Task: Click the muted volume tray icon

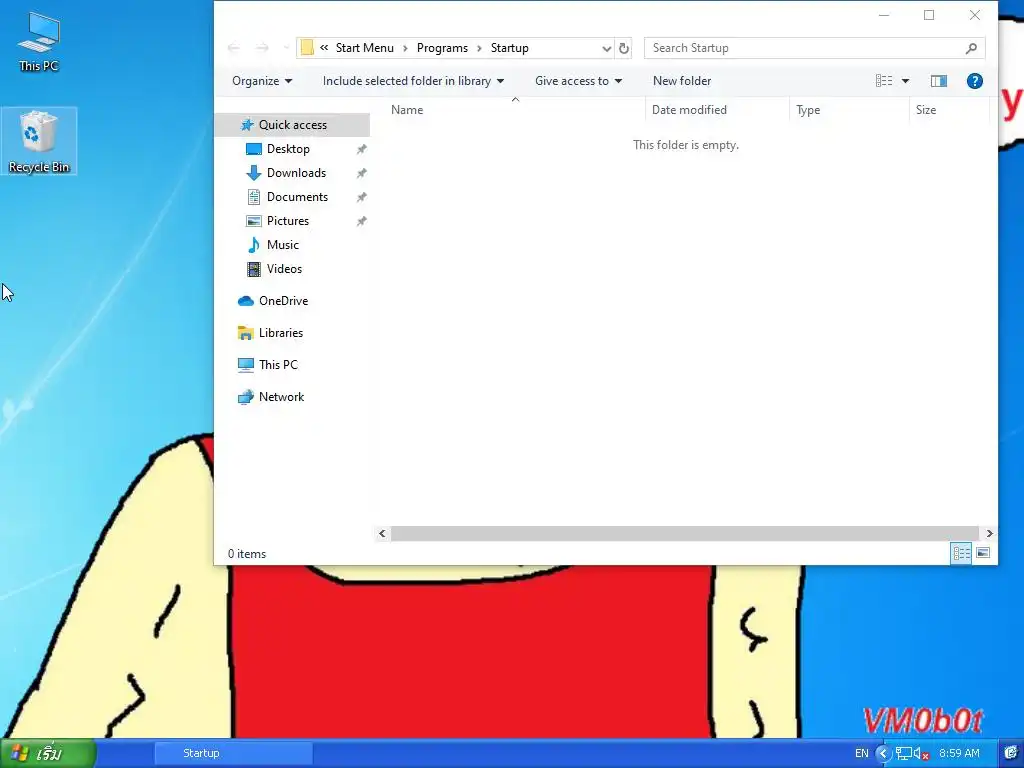Action: (x=921, y=754)
